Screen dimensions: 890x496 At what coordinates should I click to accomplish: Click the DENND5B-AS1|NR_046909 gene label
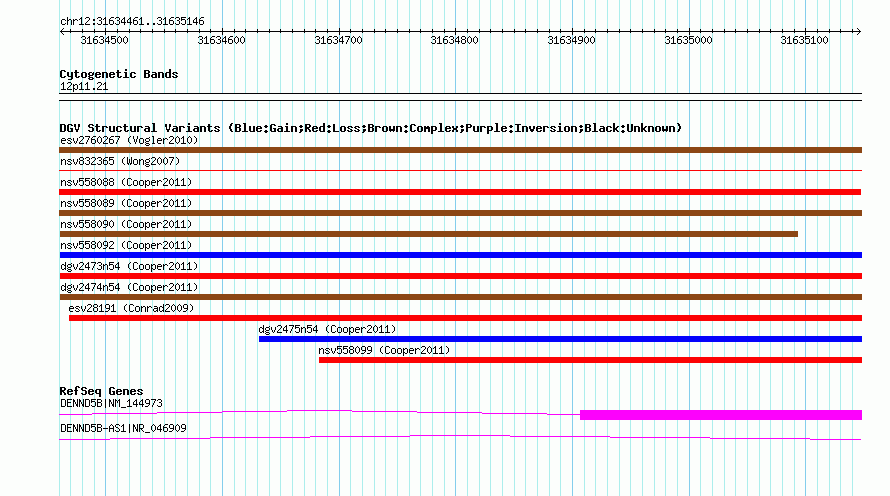tap(123, 428)
